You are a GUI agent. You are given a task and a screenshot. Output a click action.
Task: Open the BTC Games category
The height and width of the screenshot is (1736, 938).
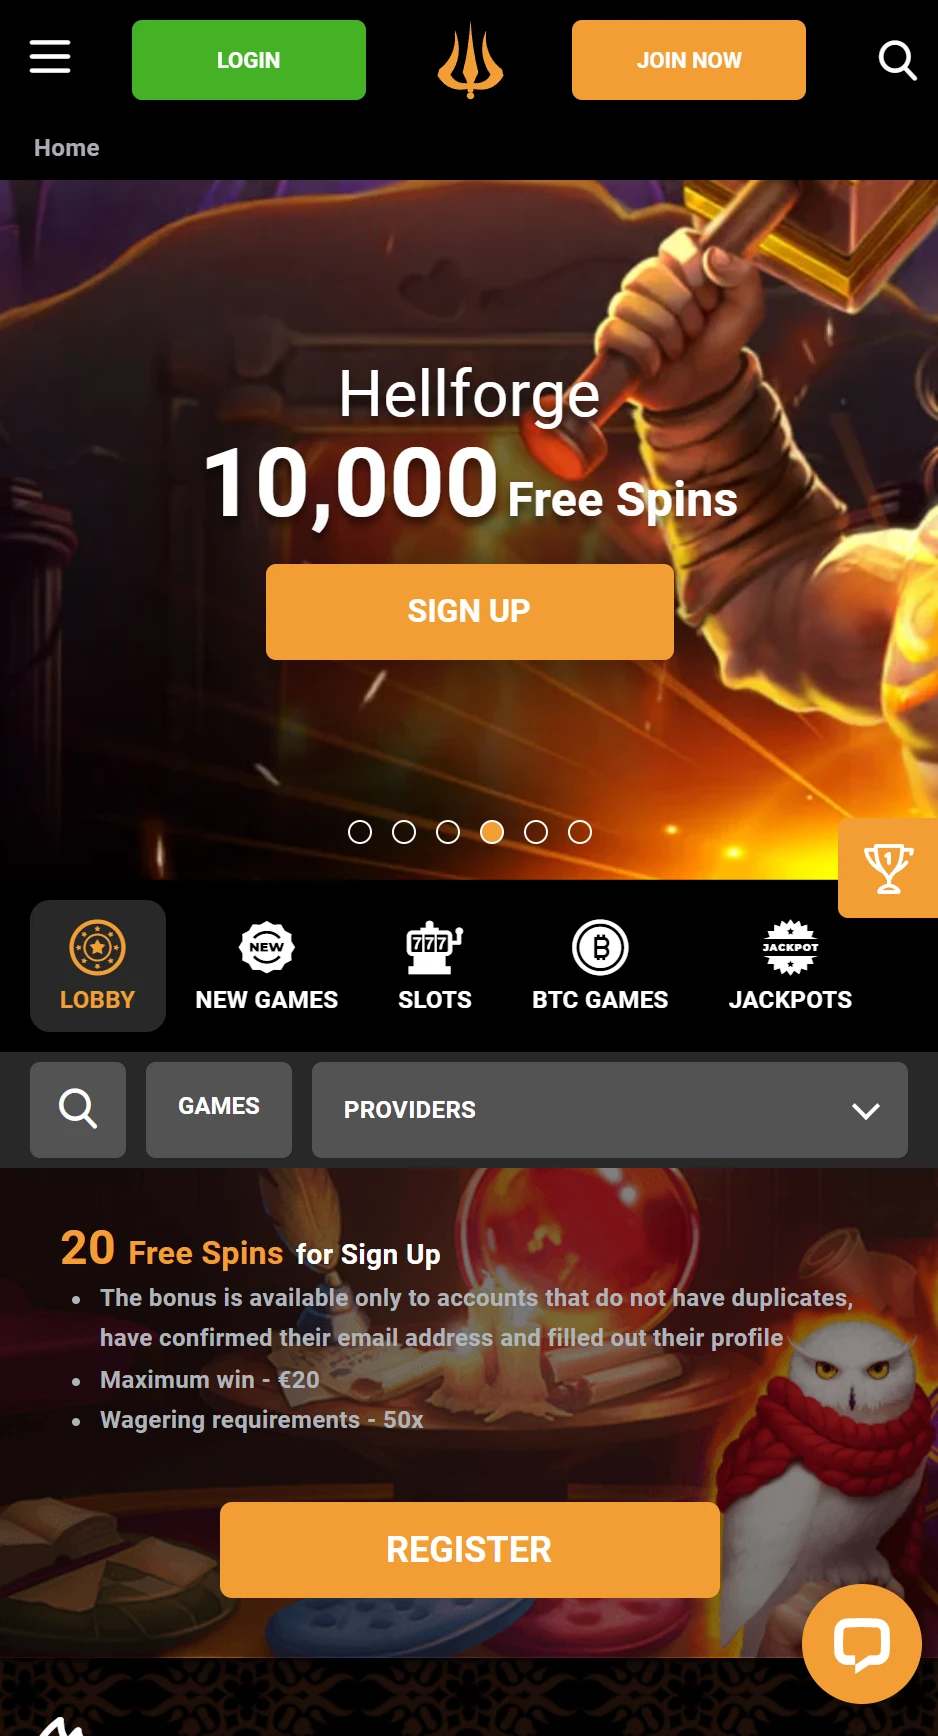click(600, 966)
